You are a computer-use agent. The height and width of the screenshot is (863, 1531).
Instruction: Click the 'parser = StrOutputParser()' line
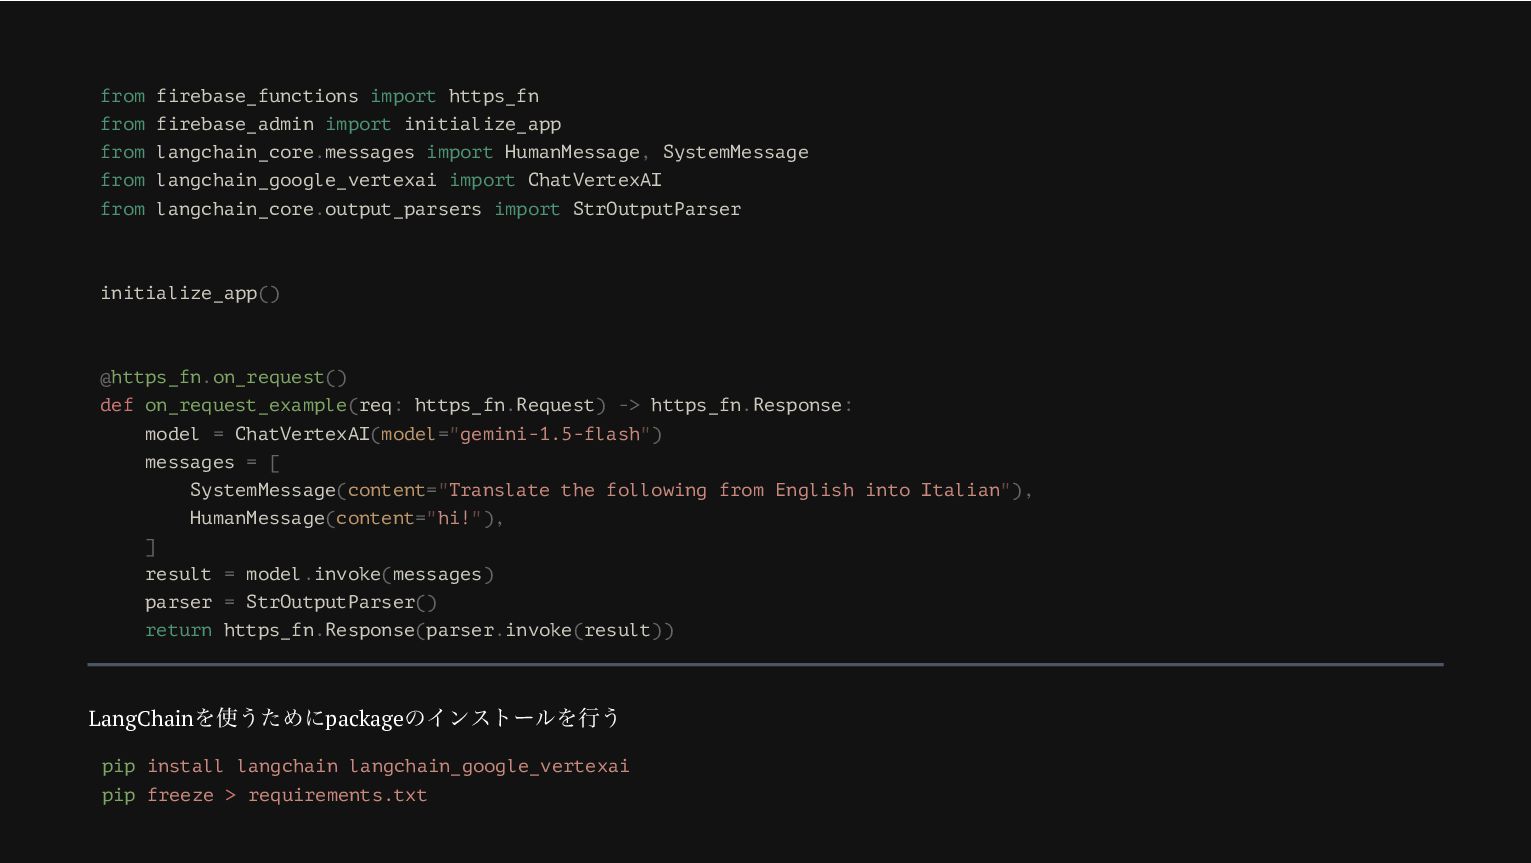point(291,602)
